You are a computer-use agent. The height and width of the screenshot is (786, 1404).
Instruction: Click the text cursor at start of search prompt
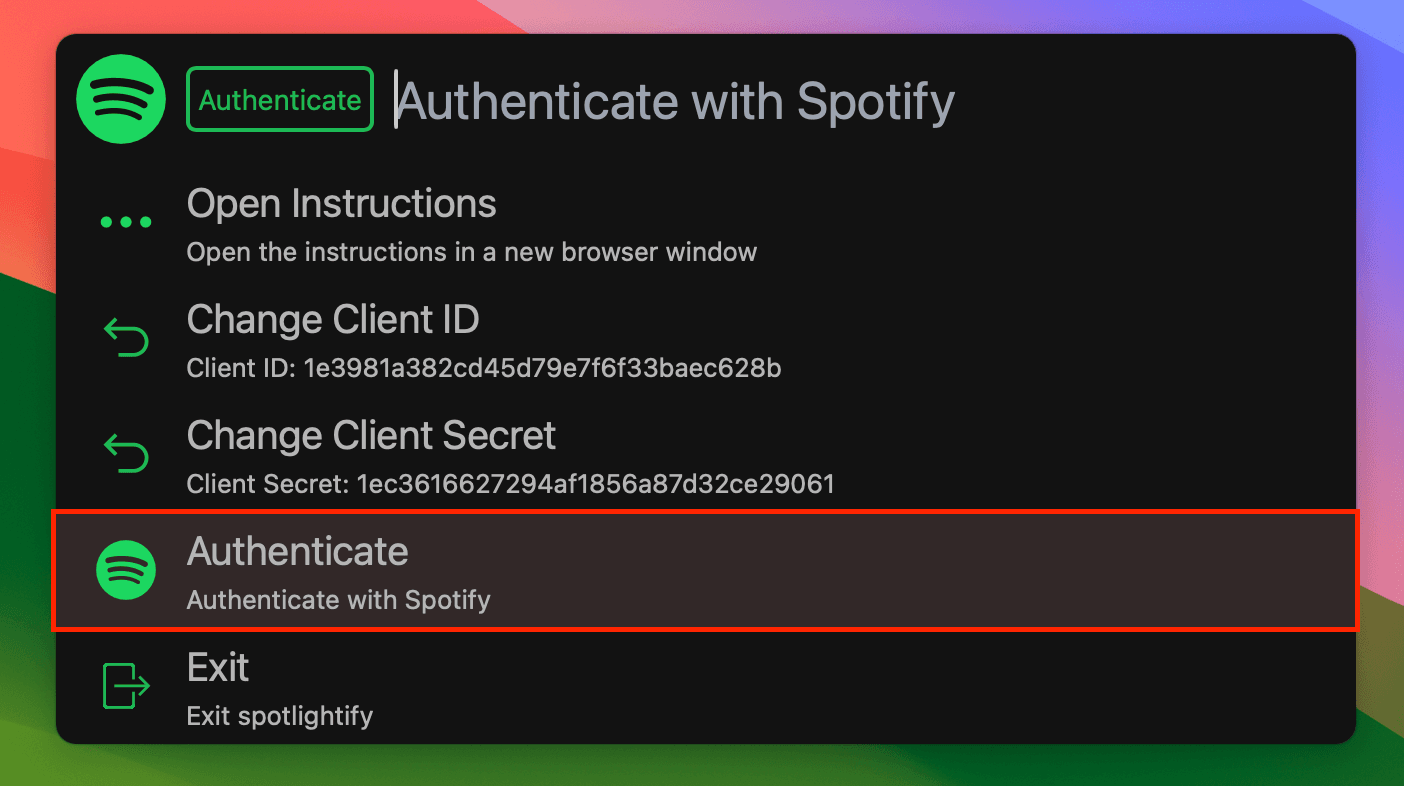pos(396,99)
